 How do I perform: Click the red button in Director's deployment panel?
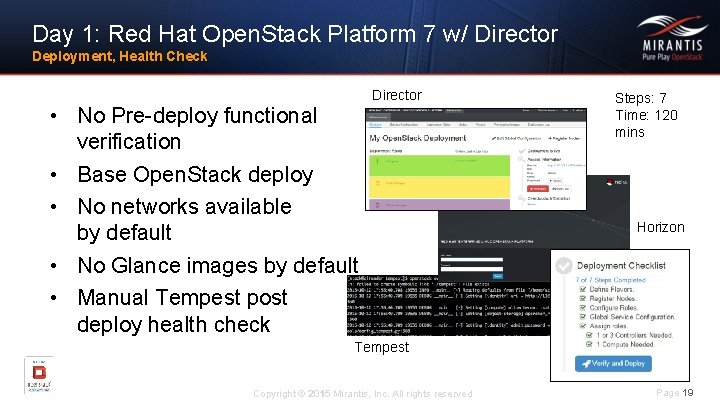537,189
